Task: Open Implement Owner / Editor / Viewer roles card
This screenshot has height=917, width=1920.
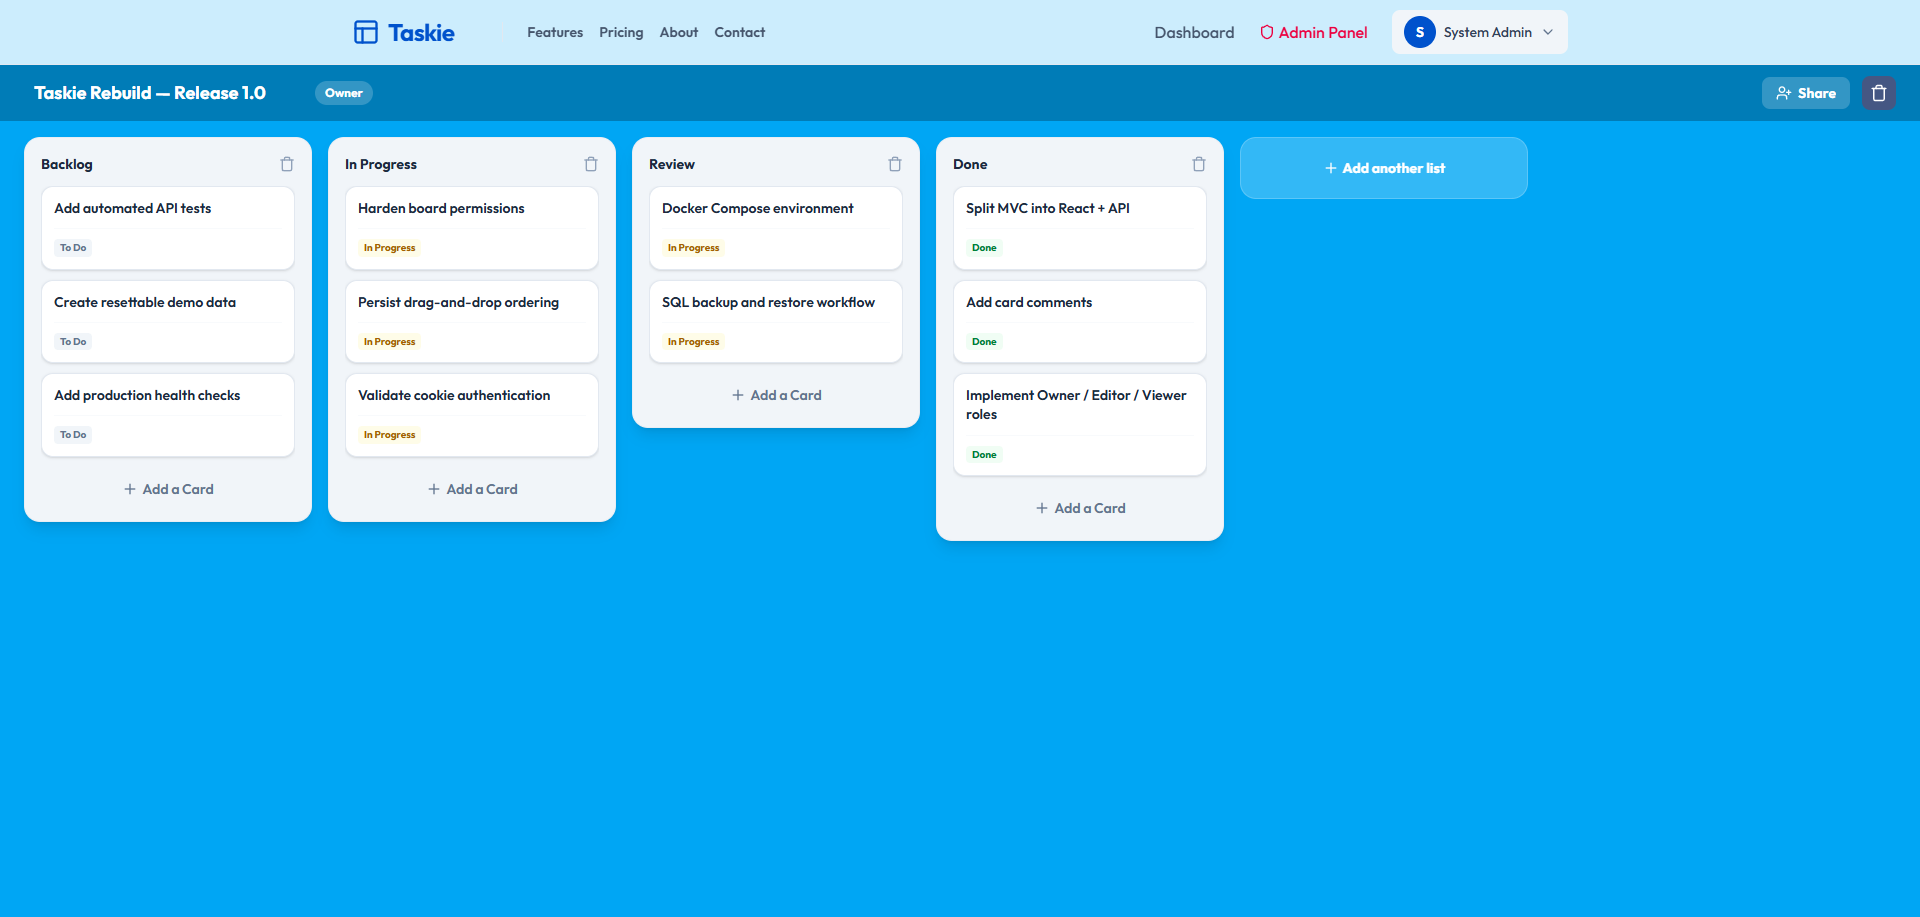Action: (x=1080, y=424)
